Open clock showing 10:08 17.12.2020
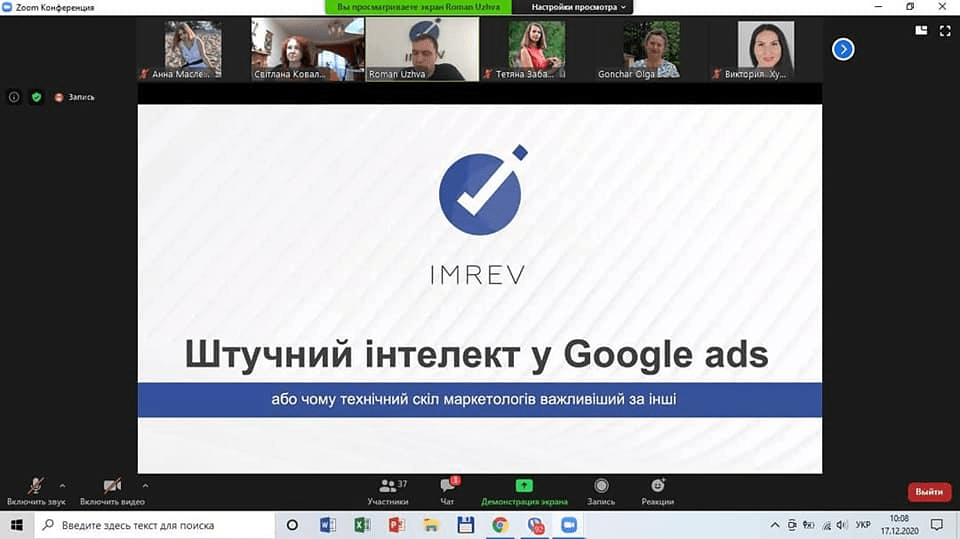The height and width of the screenshot is (539, 960). pyautogui.click(x=899, y=525)
